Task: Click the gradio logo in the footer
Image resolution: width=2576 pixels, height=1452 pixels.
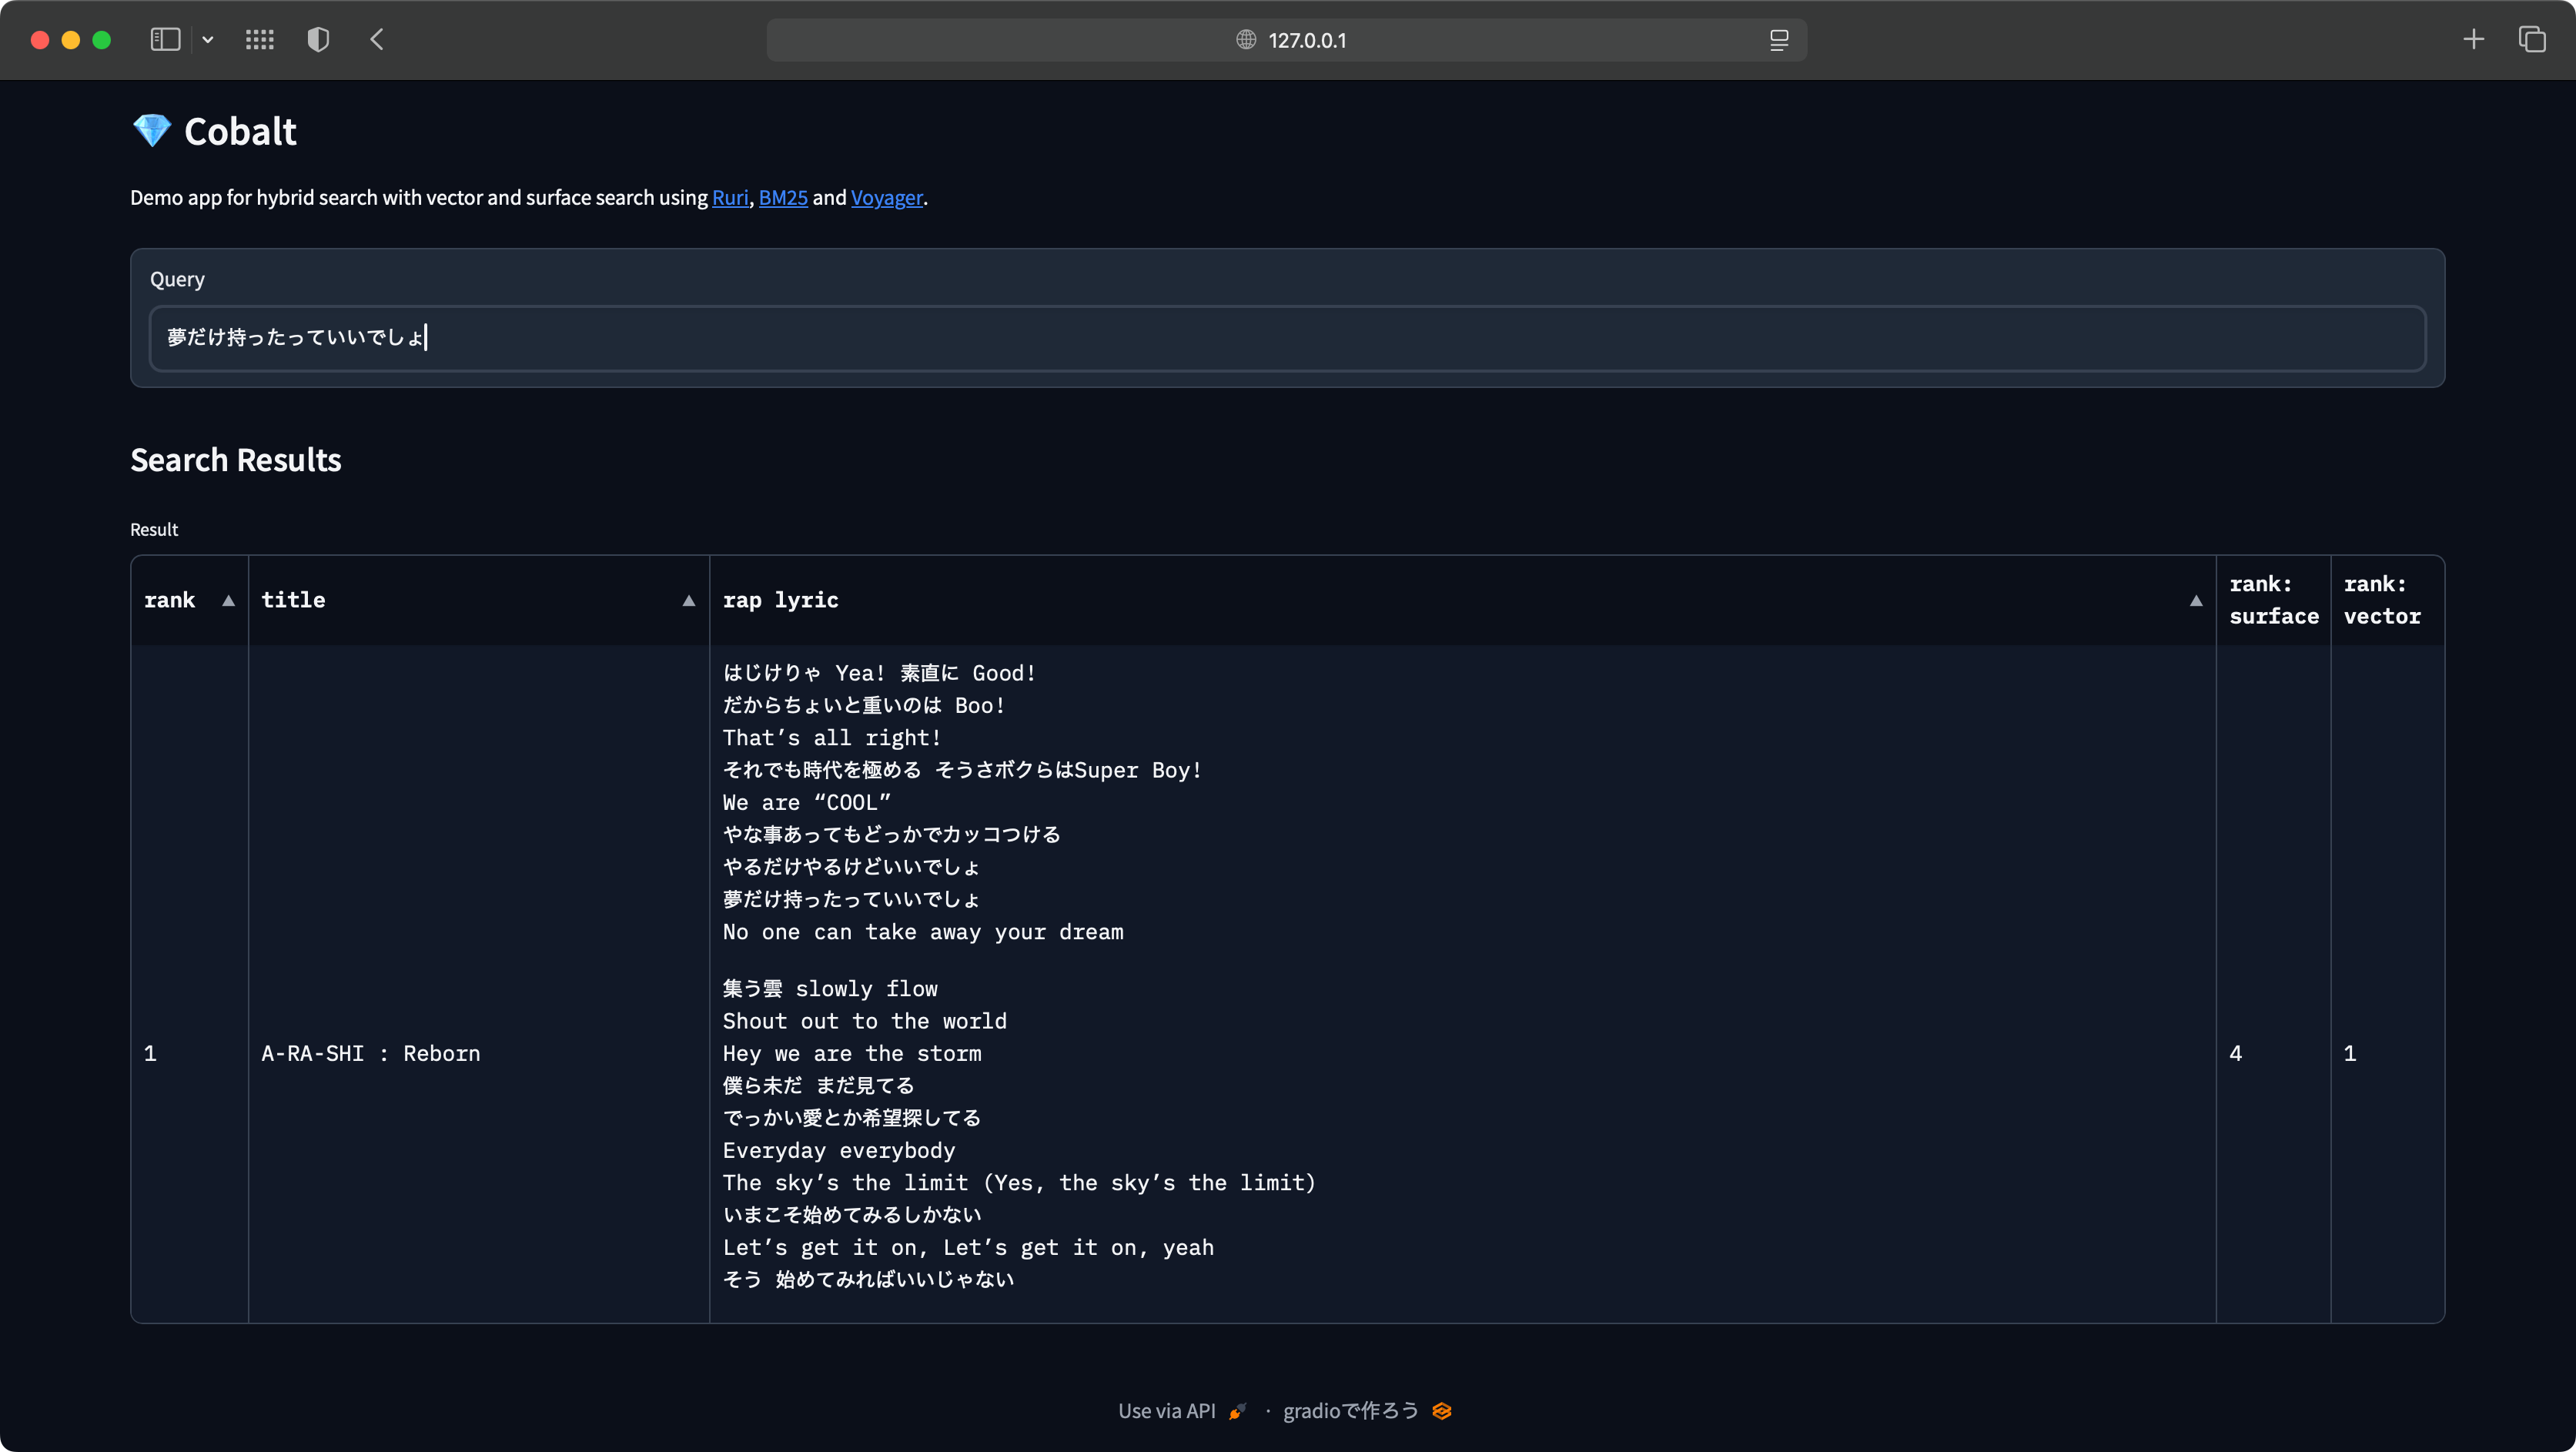Action: tap(1441, 1410)
